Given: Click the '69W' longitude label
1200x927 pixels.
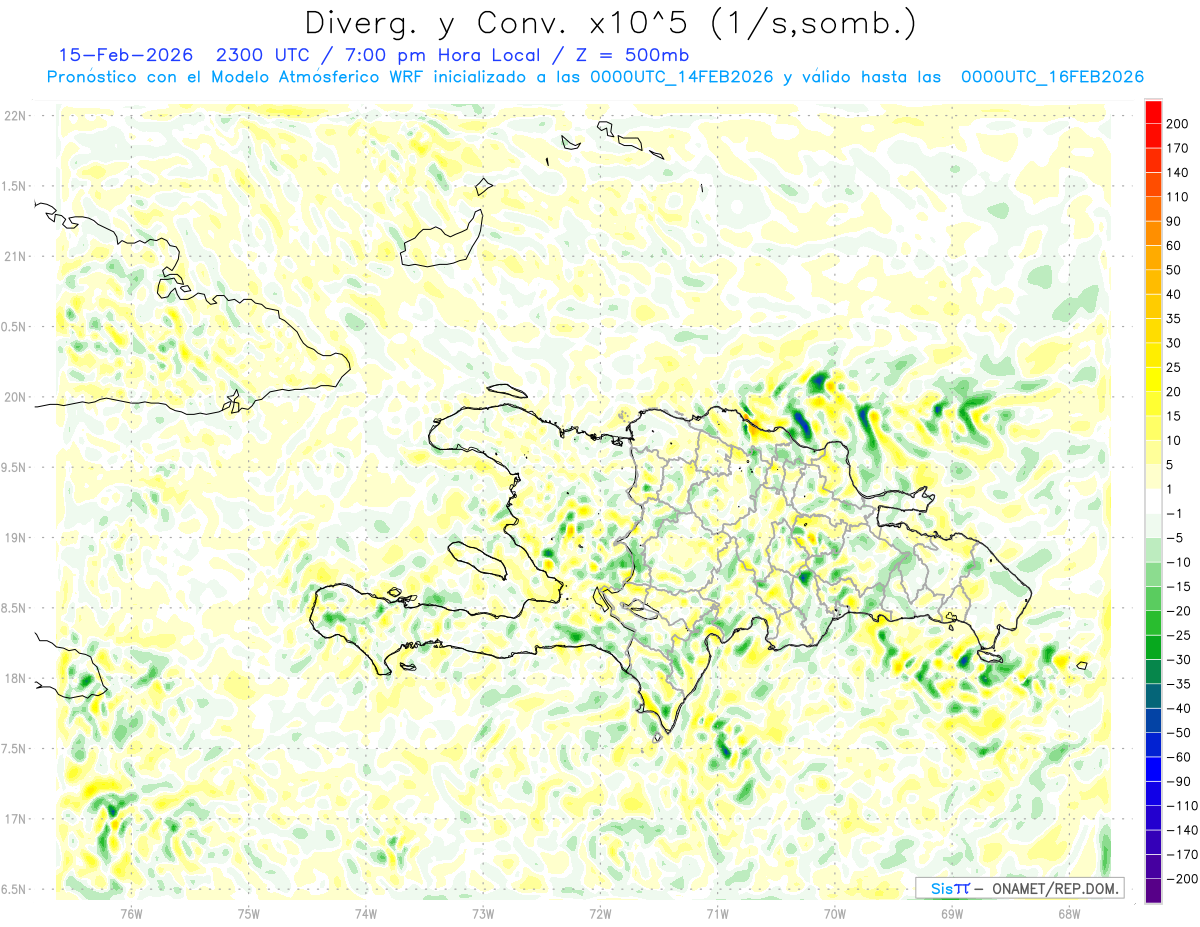Looking at the screenshot, I should click(952, 913).
